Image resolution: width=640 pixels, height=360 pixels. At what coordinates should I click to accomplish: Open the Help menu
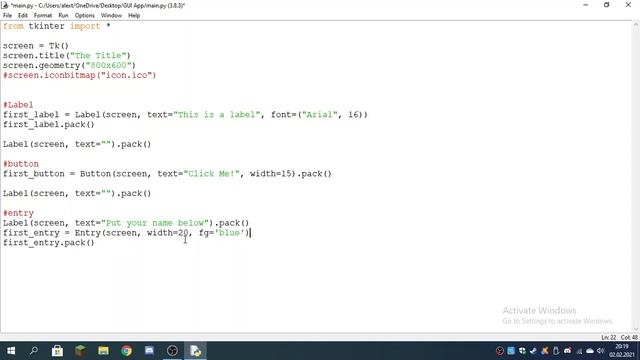[x=134, y=16]
